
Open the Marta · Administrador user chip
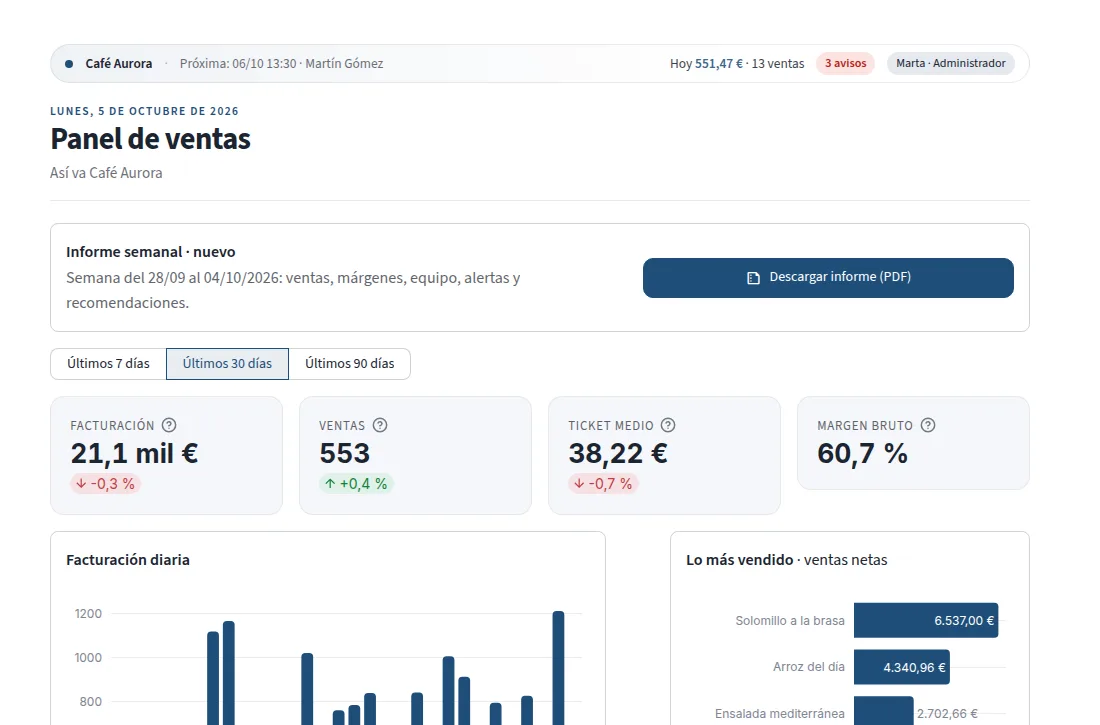tap(951, 63)
